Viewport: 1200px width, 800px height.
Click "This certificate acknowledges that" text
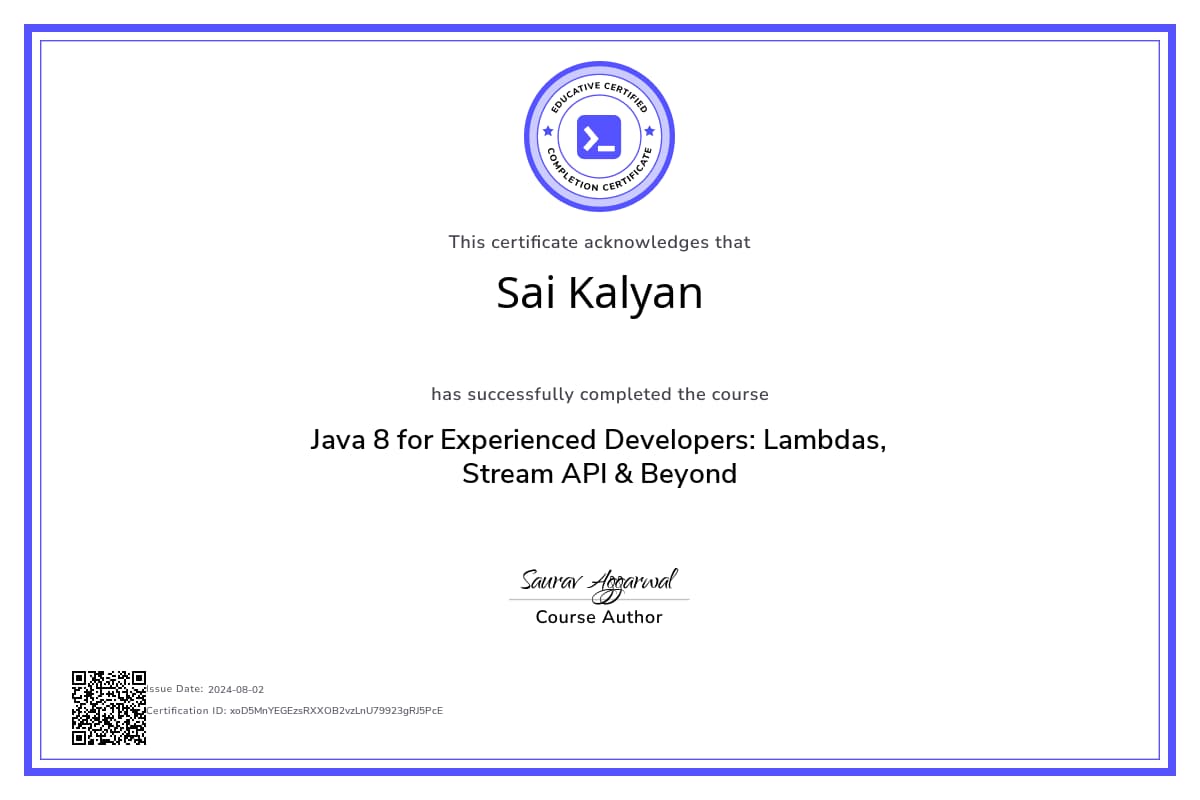pos(599,242)
